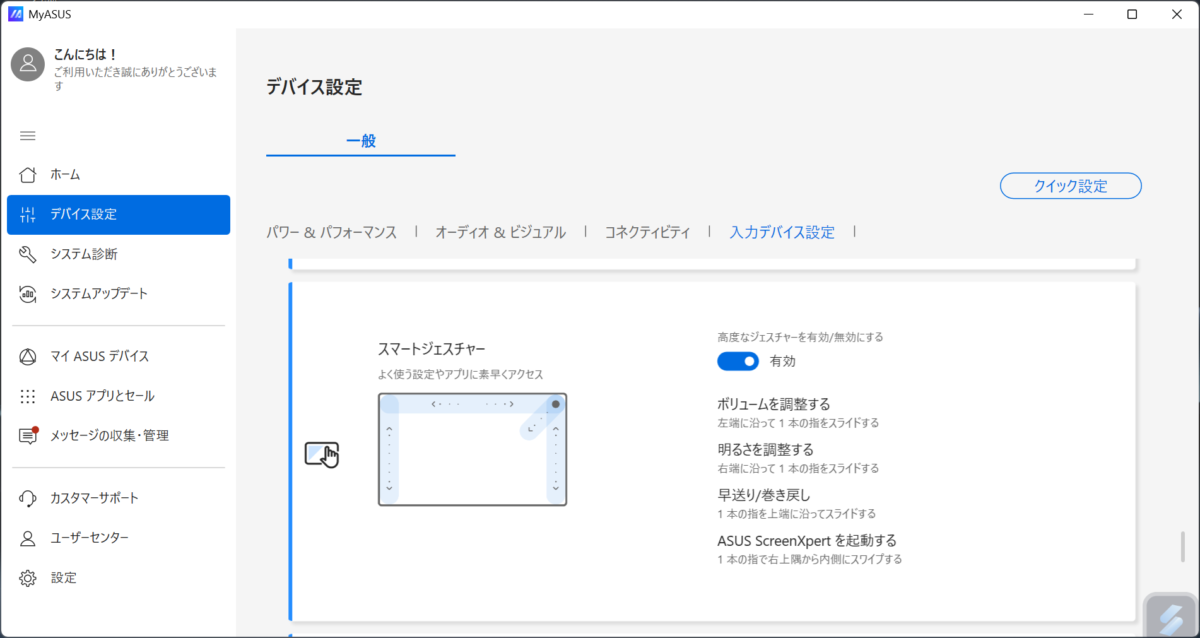Click the user profile avatar icon

coord(27,64)
